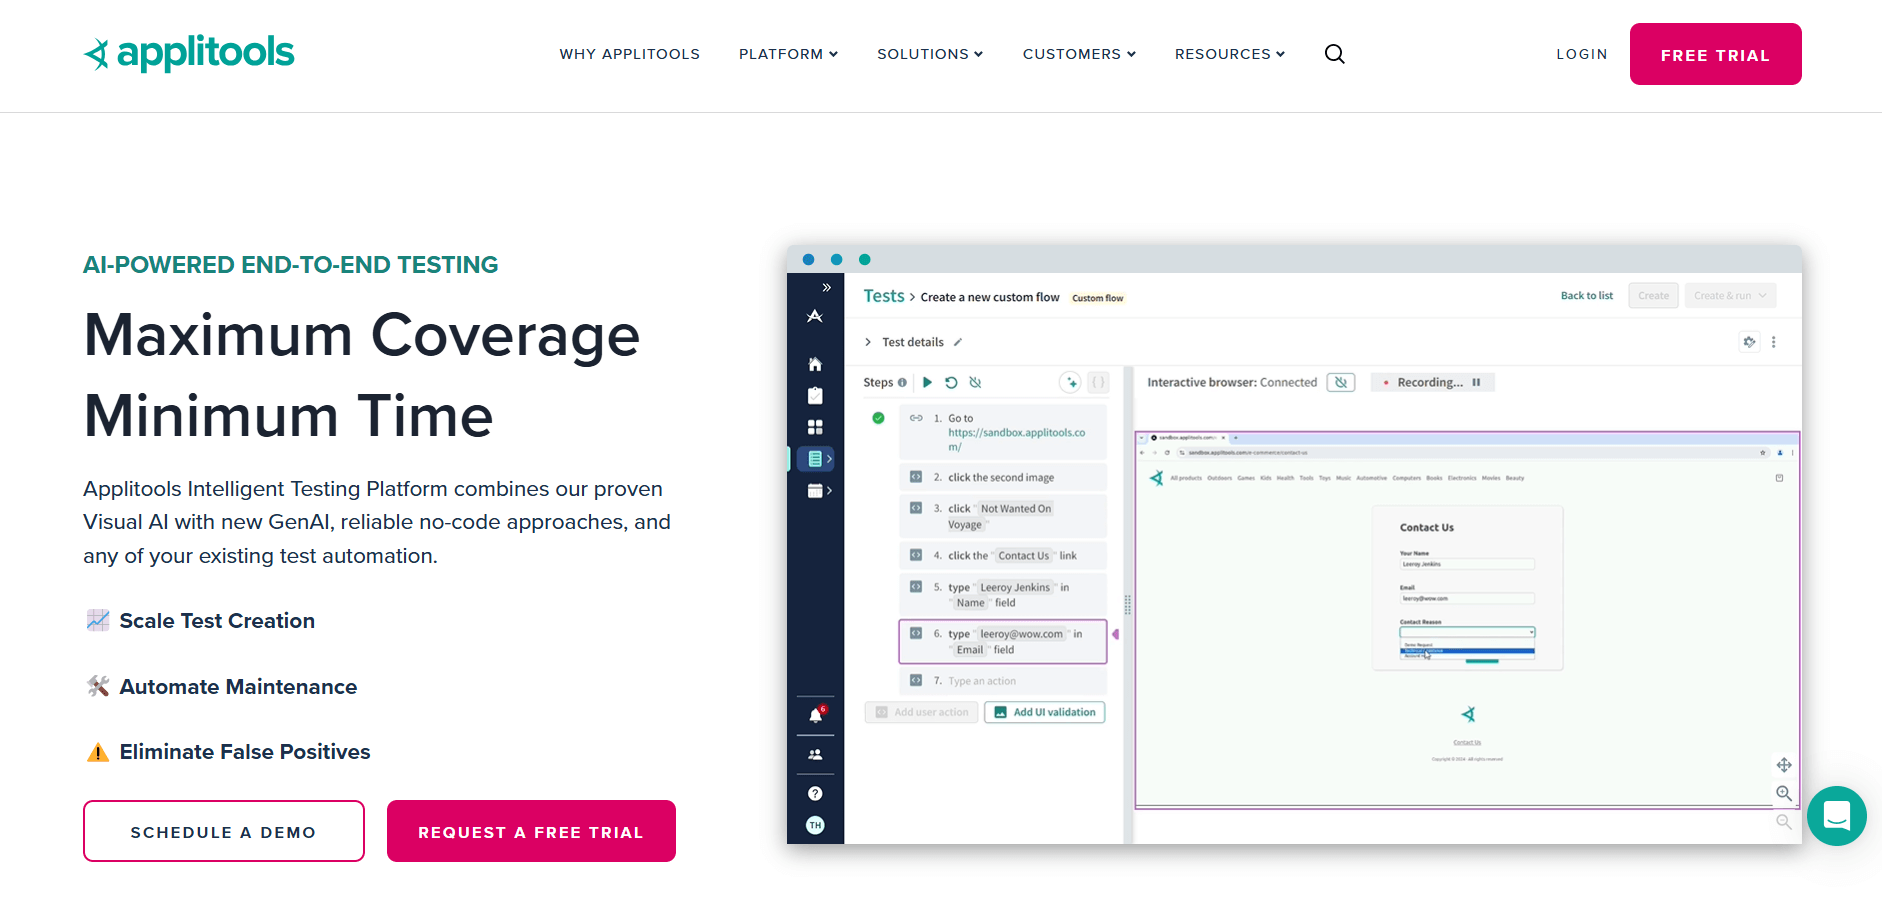Viewport: 1882px width, 898px height.
Task: Open the help question mark icon
Action: 815,793
